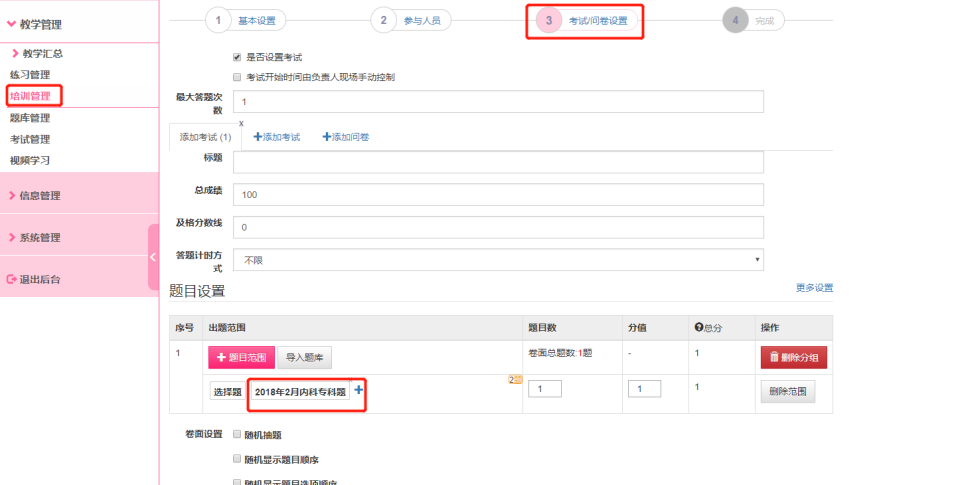Click the step 4 grey number circle
This screenshot has width=960, height=485.
tap(735, 20)
